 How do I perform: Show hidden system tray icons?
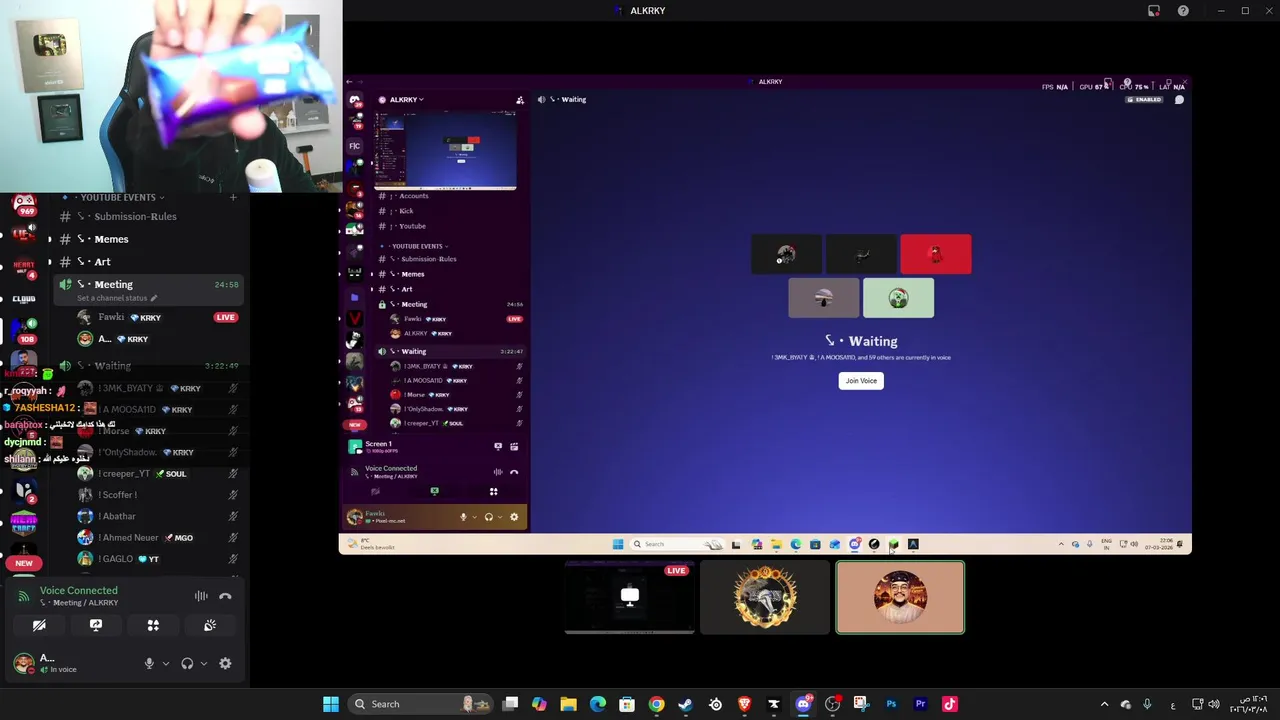(x=1104, y=704)
